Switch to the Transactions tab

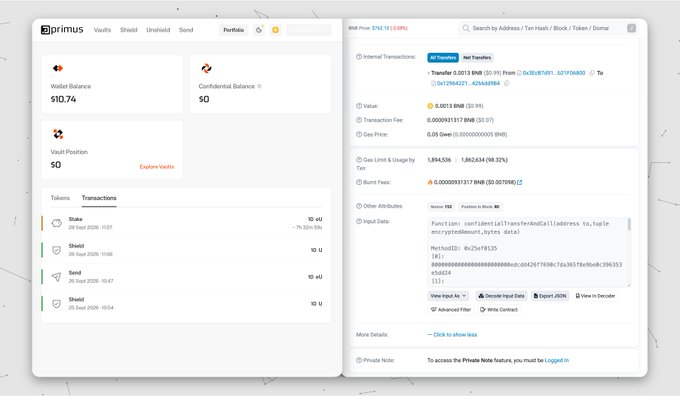pyautogui.click(x=99, y=198)
